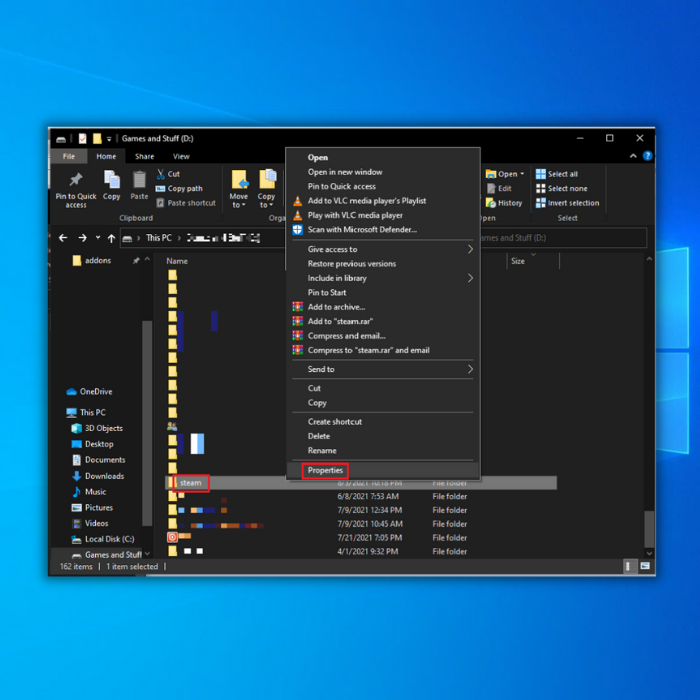The height and width of the screenshot is (700, 700).
Task: Open the File tab
Action: [69, 156]
